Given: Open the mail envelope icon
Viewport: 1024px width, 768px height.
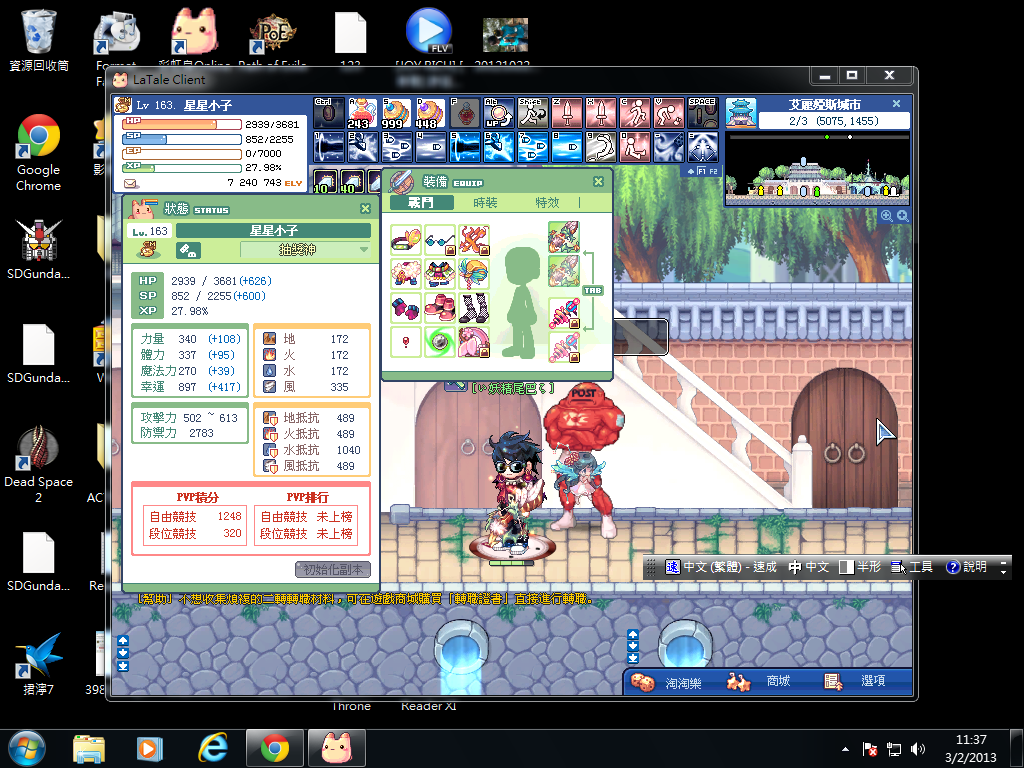Looking at the screenshot, I should [x=131, y=184].
